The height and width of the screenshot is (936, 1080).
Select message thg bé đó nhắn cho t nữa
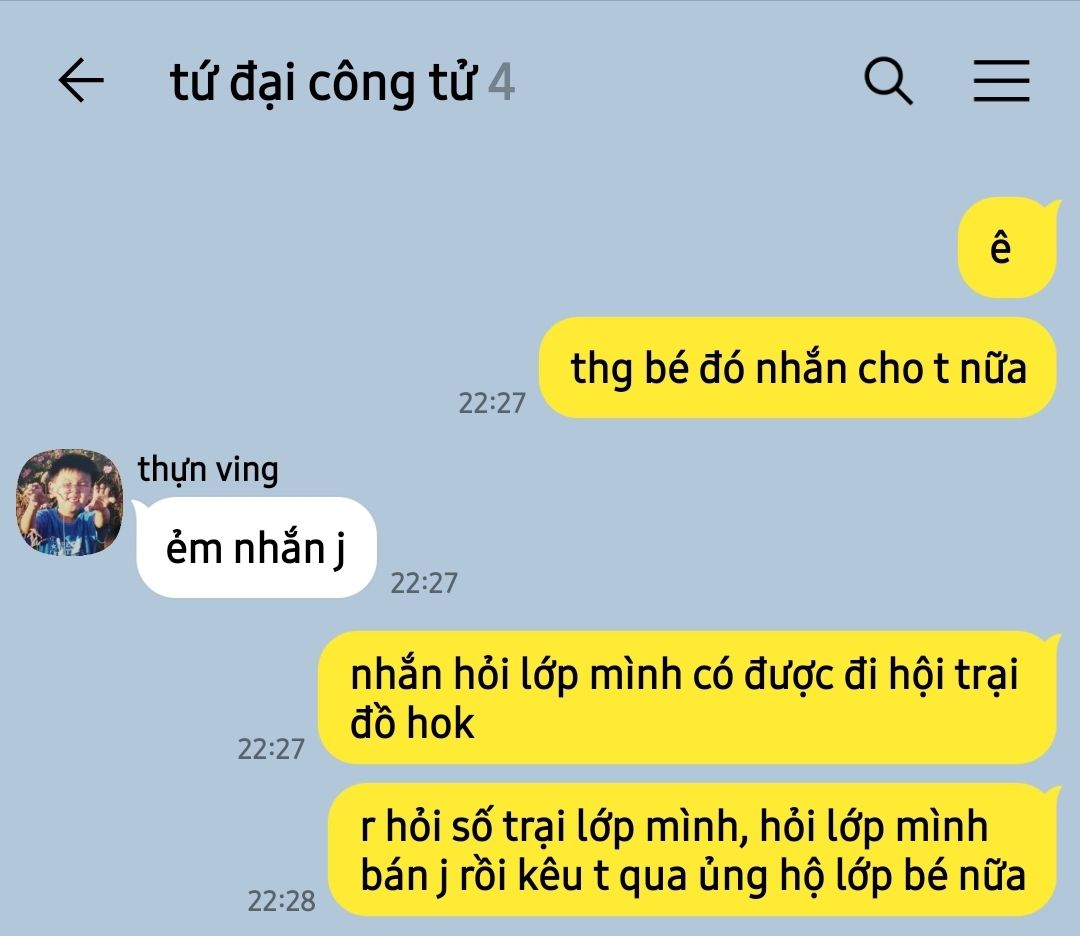[797, 368]
